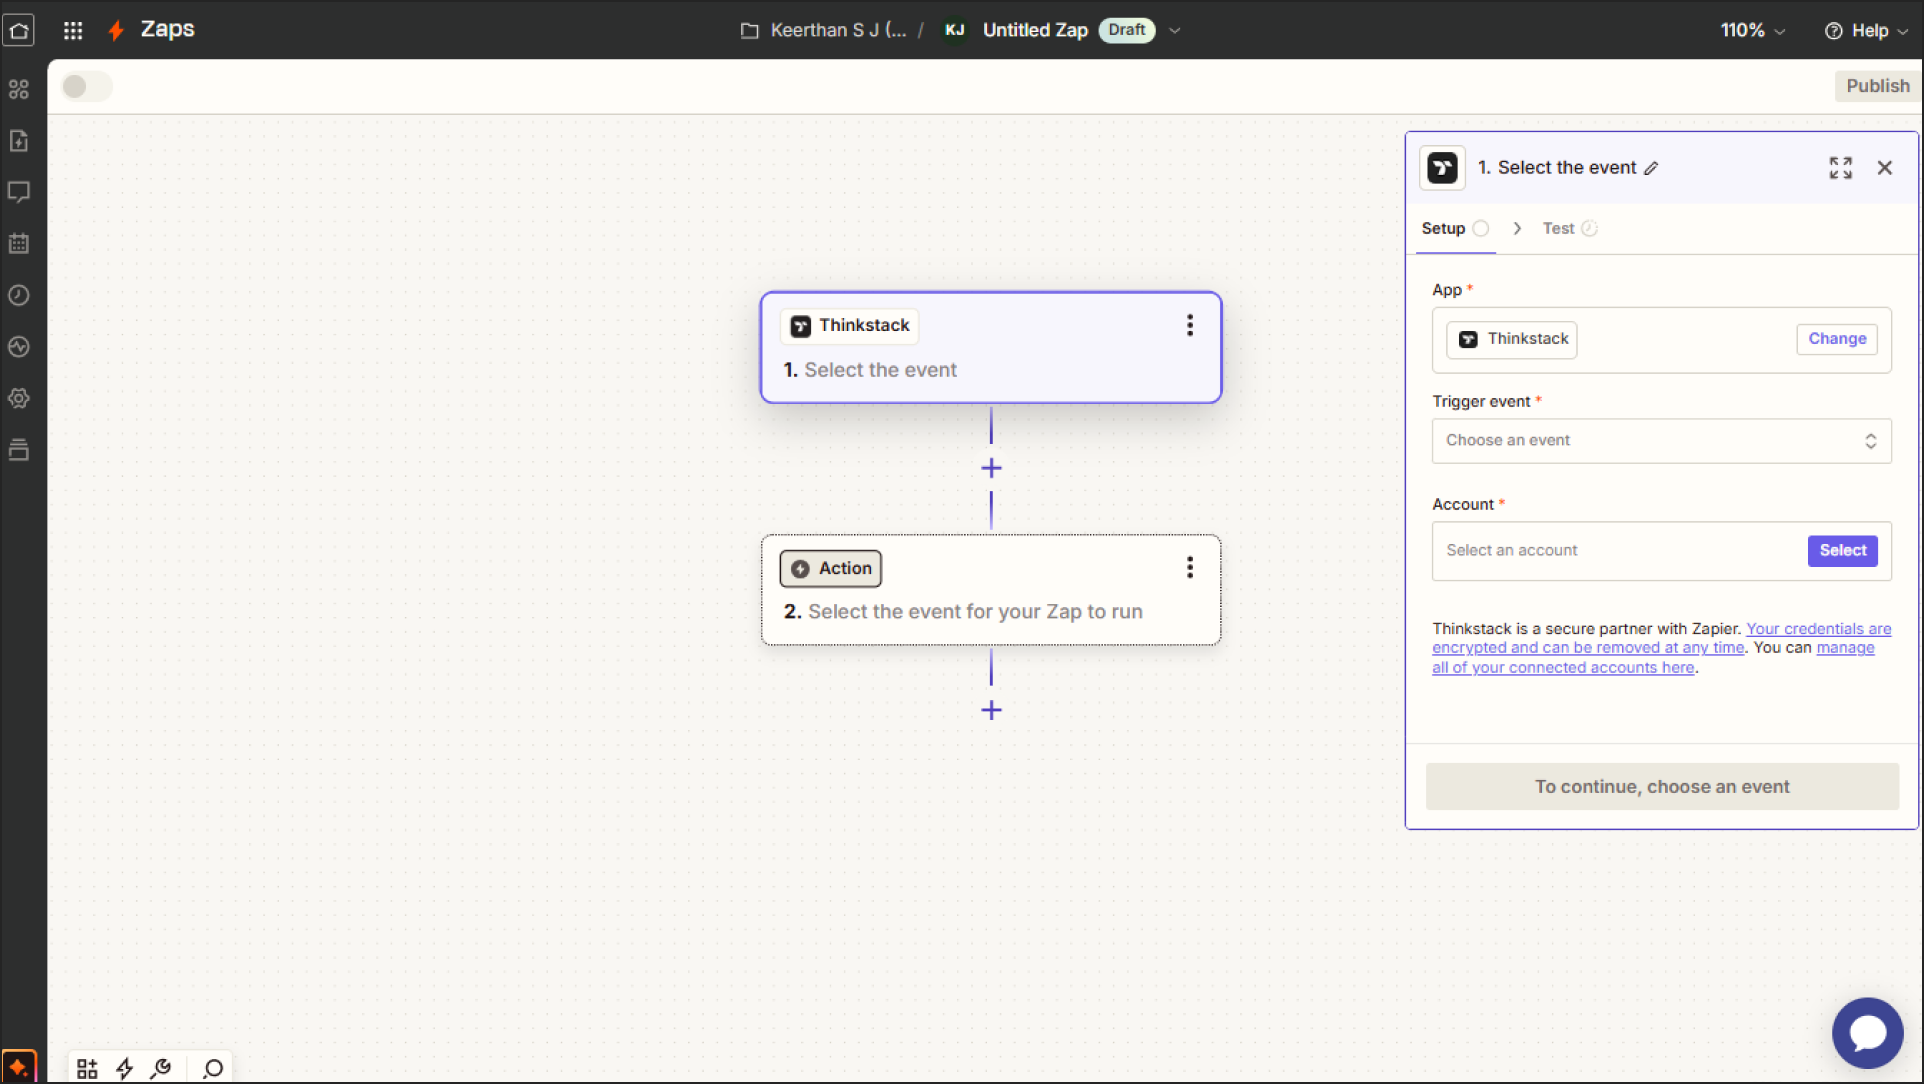1924x1084 pixels.
Task: Add a step between Thinkstack and Action
Action: 991,468
